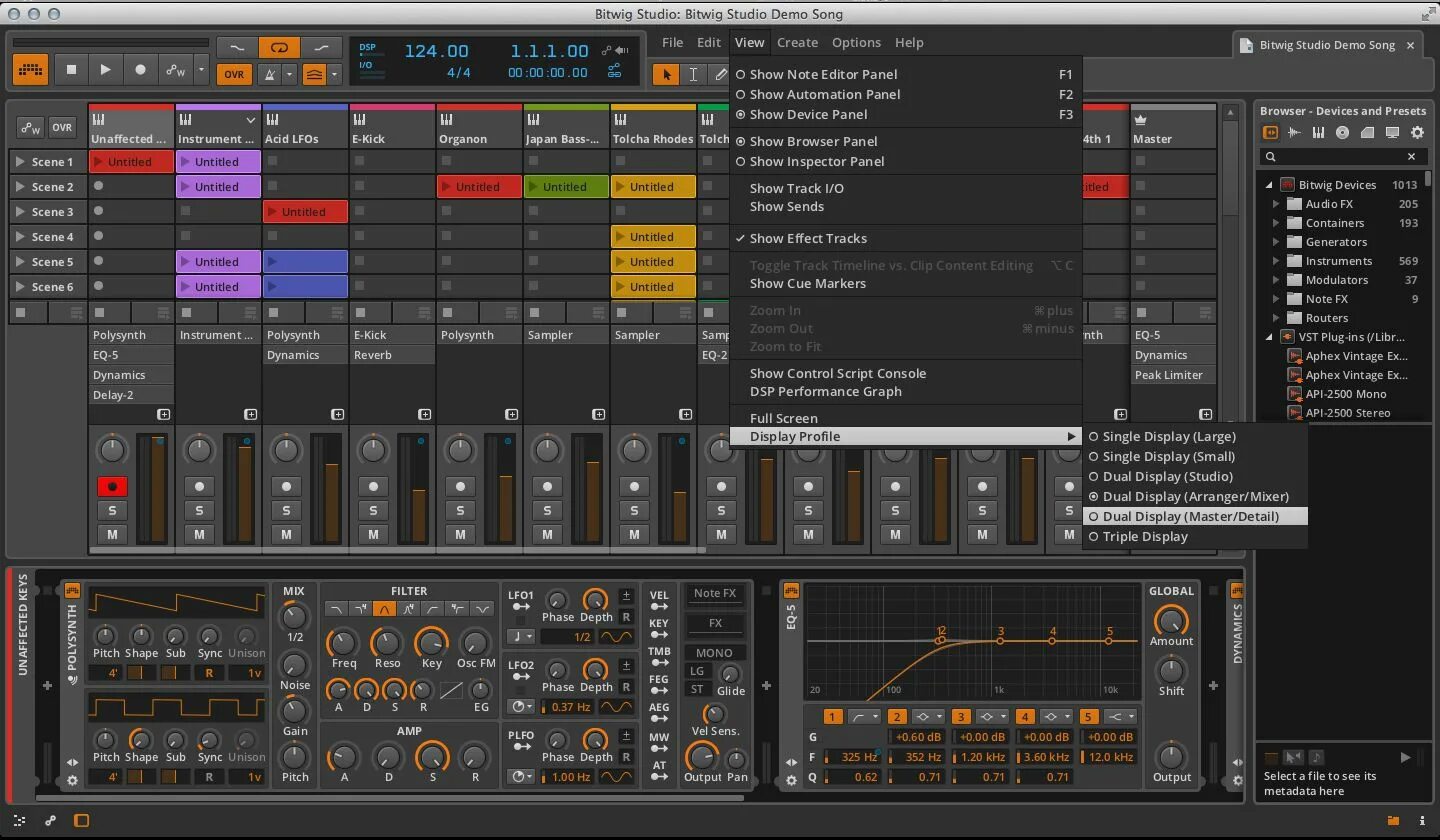The image size is (1440, 840).
Task: Choose Show Note Editor Panel
Action: pos(906,74)
